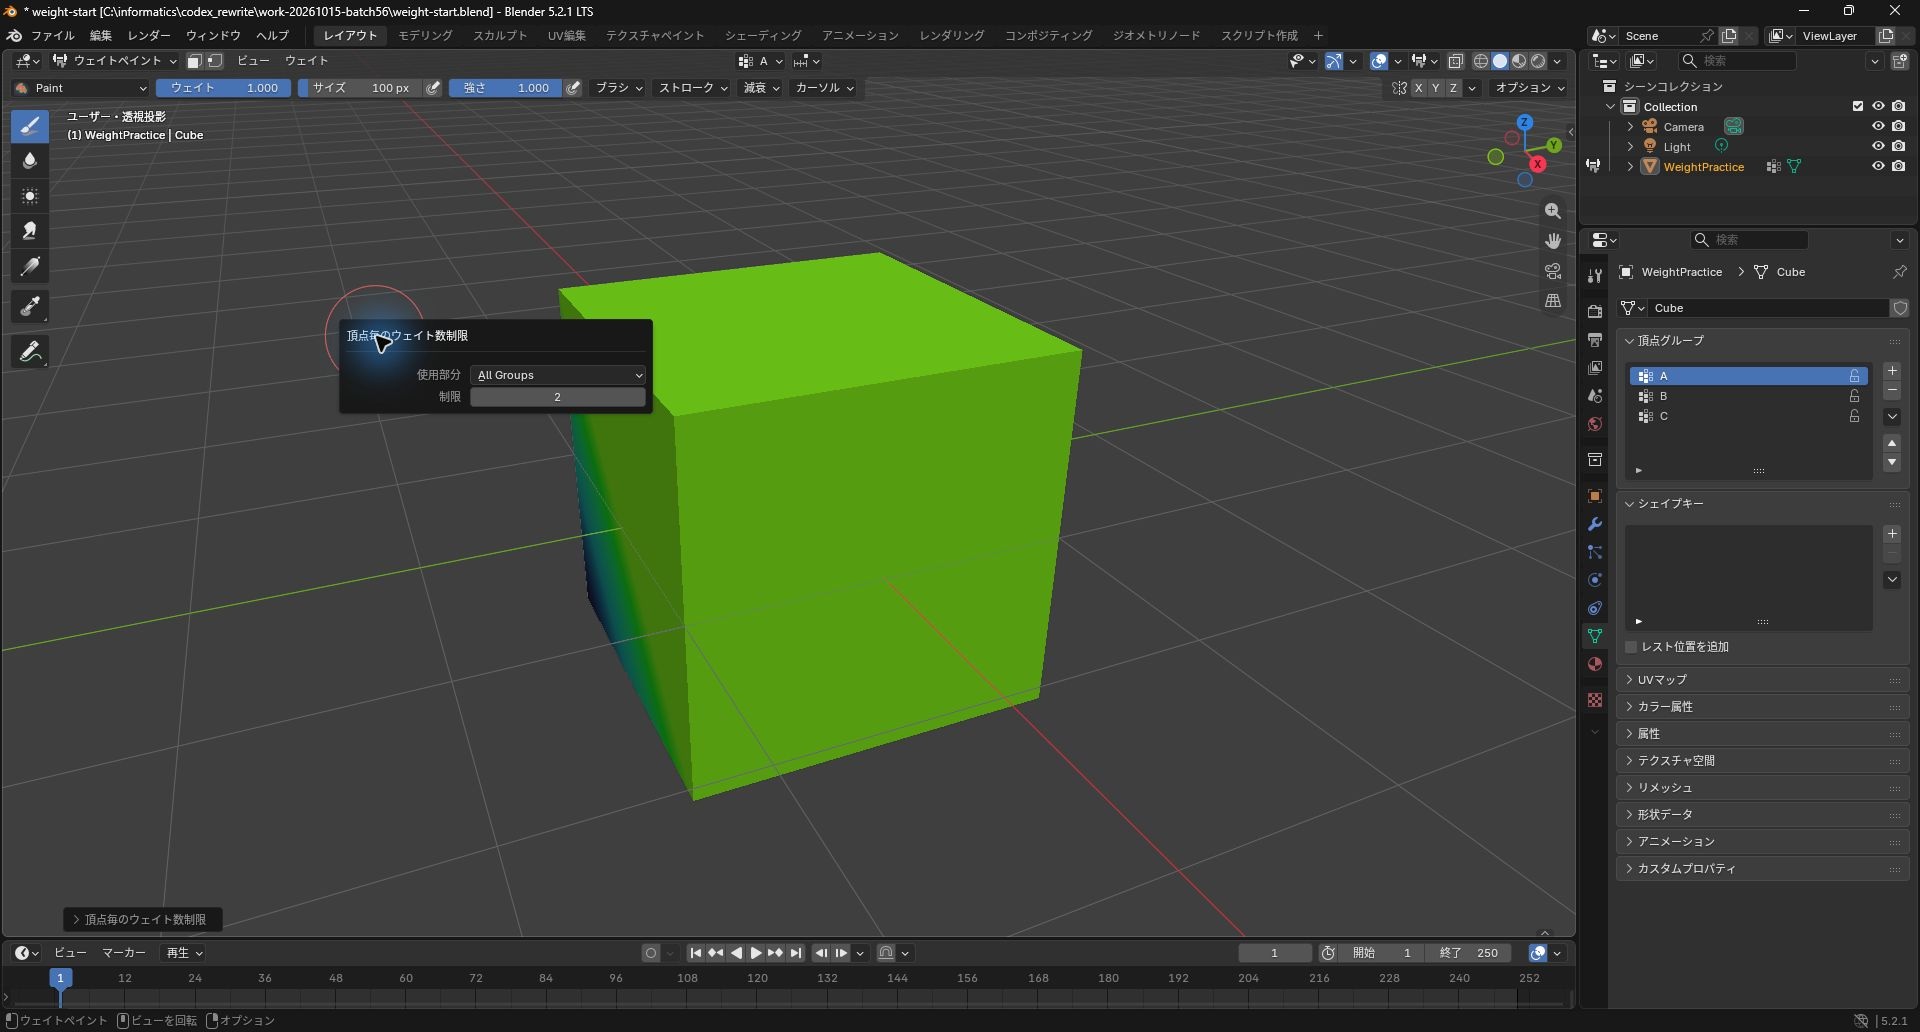Open the Material properties tab
This screenshot has height=1032, width=1920.
(1595, 664)
